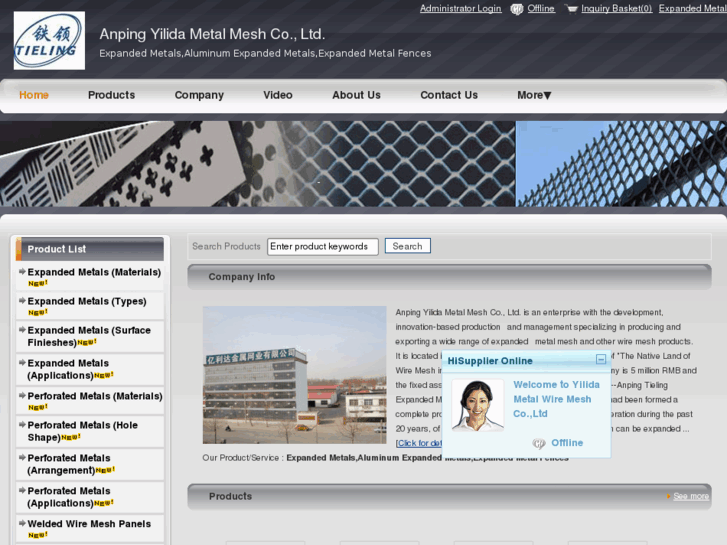Open Inquiry Basket(0) link
The image size is (727, 545).
[x=616, y=9]
